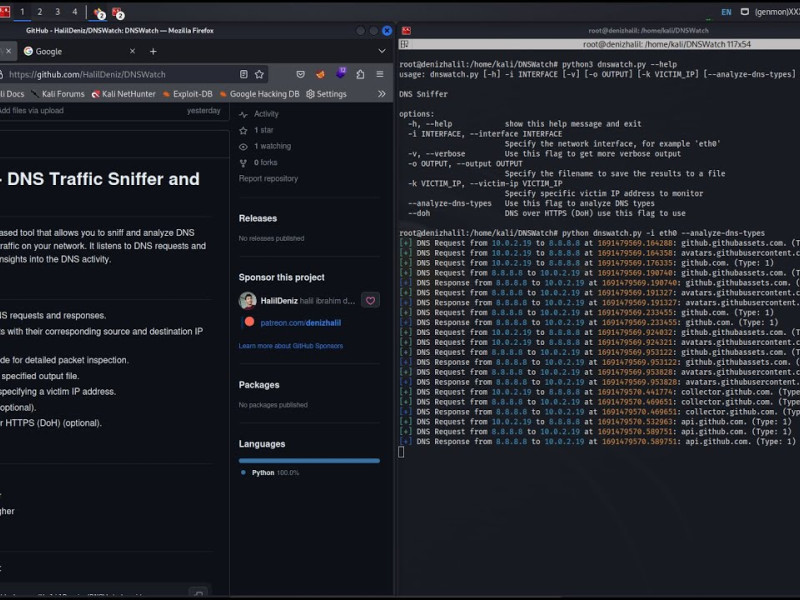Open the Kali Forums bookmark
Screen dimensions: 800x600
58,94
